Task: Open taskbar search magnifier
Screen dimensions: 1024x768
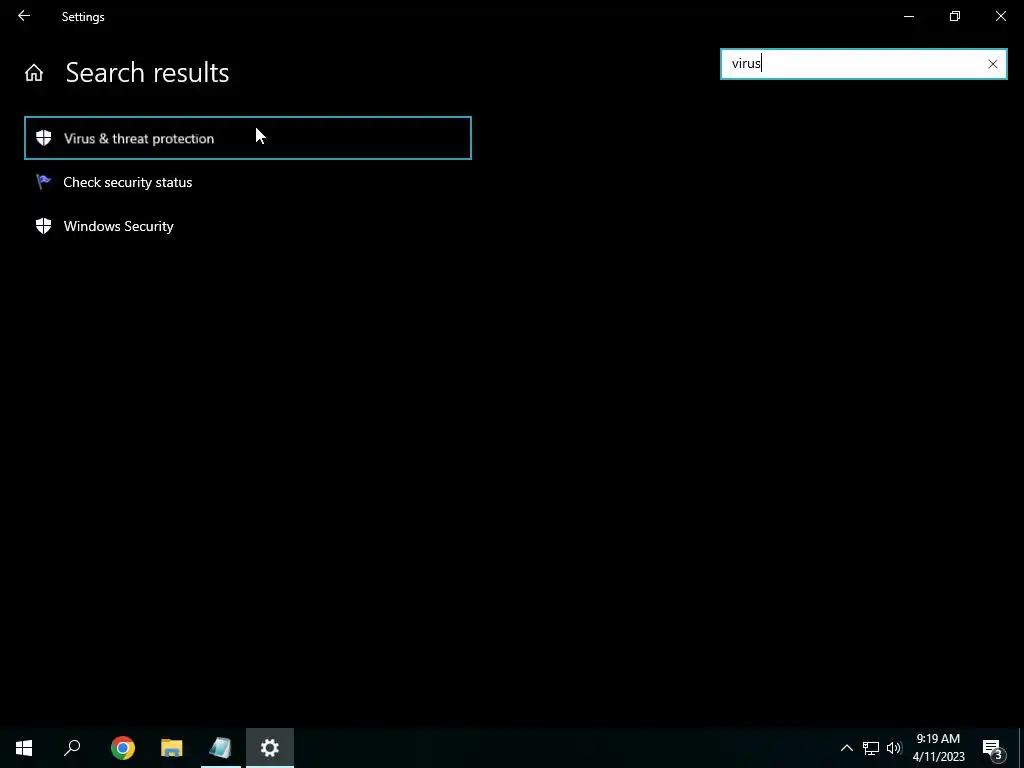Action: (72, 748)
